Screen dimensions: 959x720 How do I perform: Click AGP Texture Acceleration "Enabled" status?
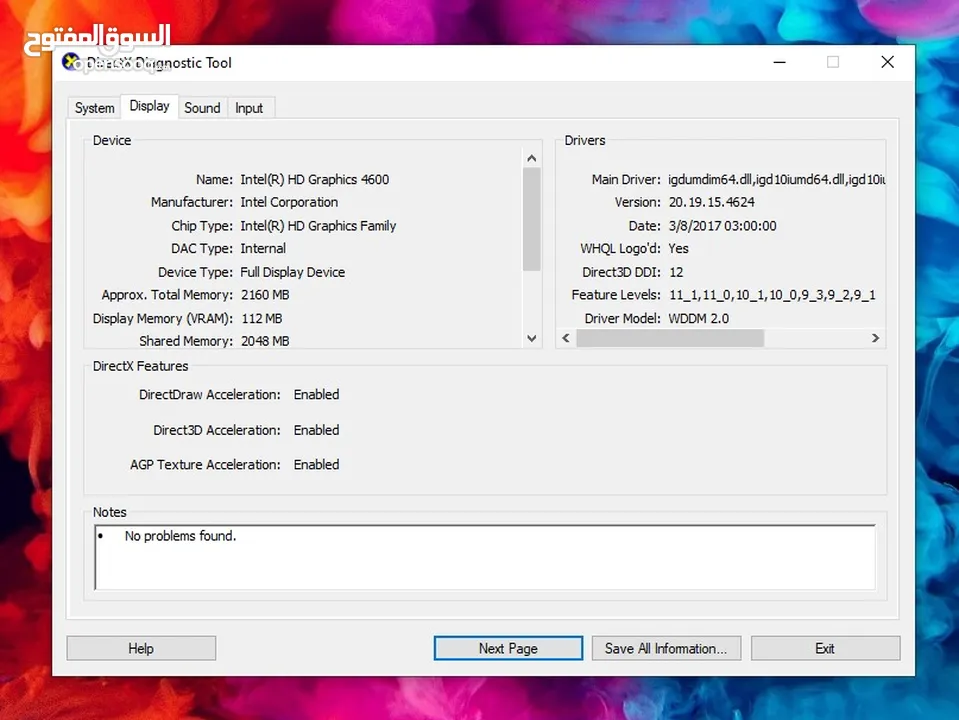coord(316,465)
